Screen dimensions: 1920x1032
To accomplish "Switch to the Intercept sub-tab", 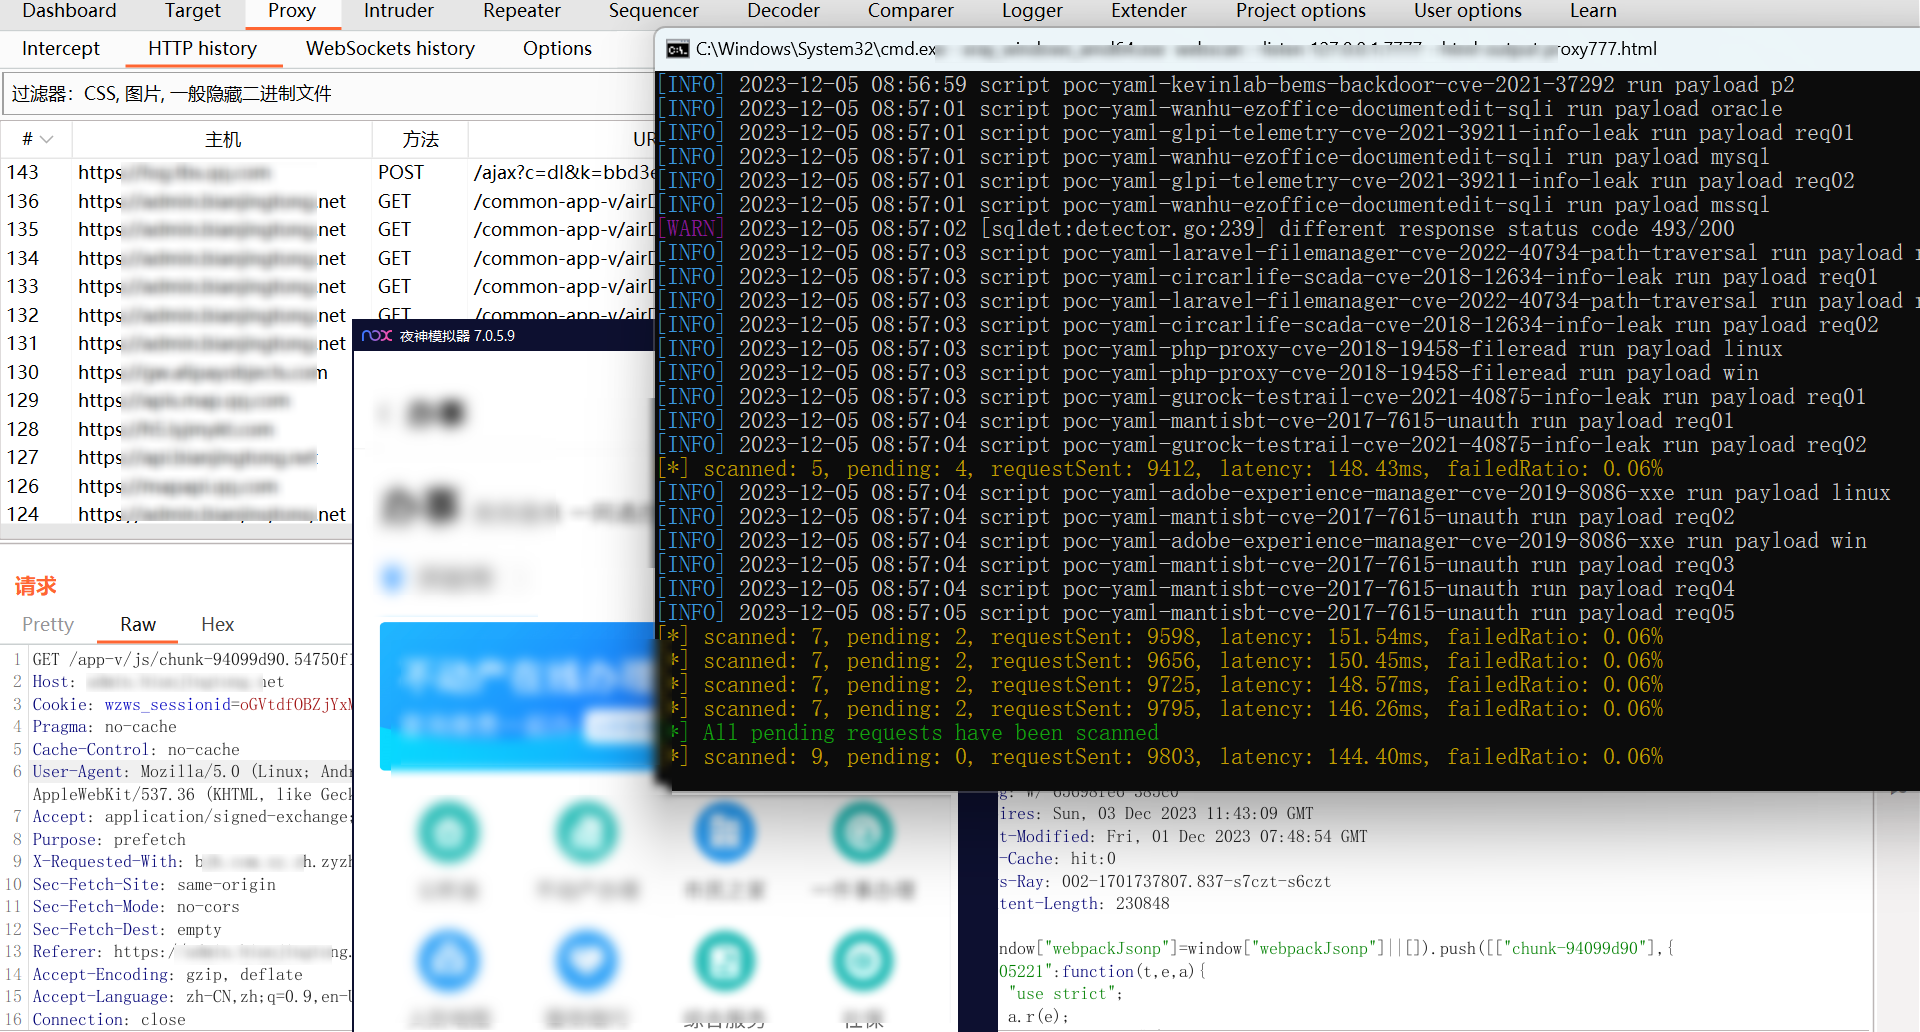I will 61,48.
